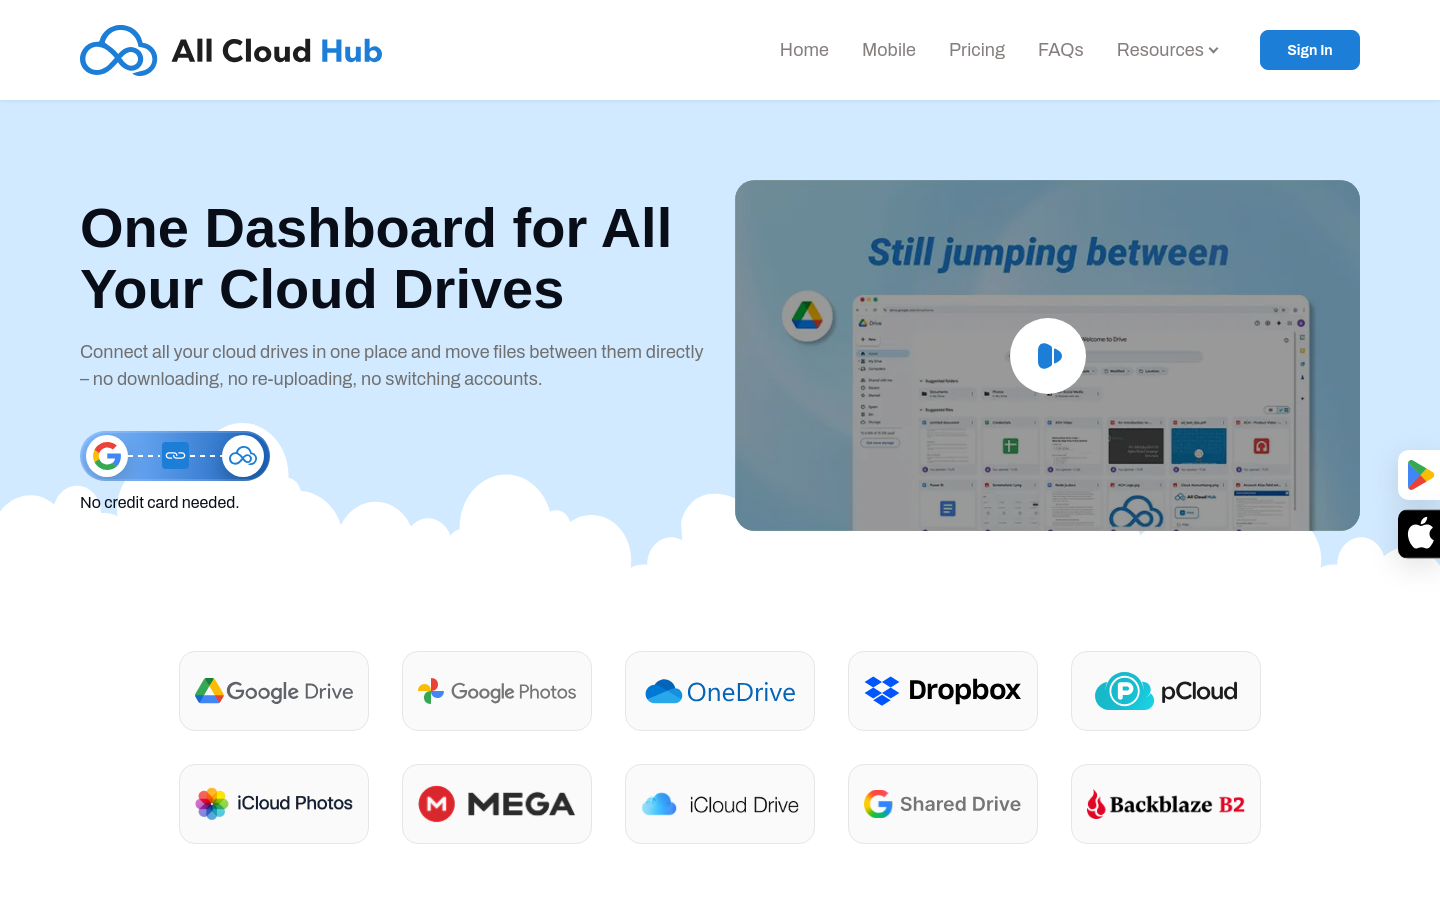Screen dimensions: 1440x900
Task: Expand the Resources dropdown
Action: point(1167,50)
